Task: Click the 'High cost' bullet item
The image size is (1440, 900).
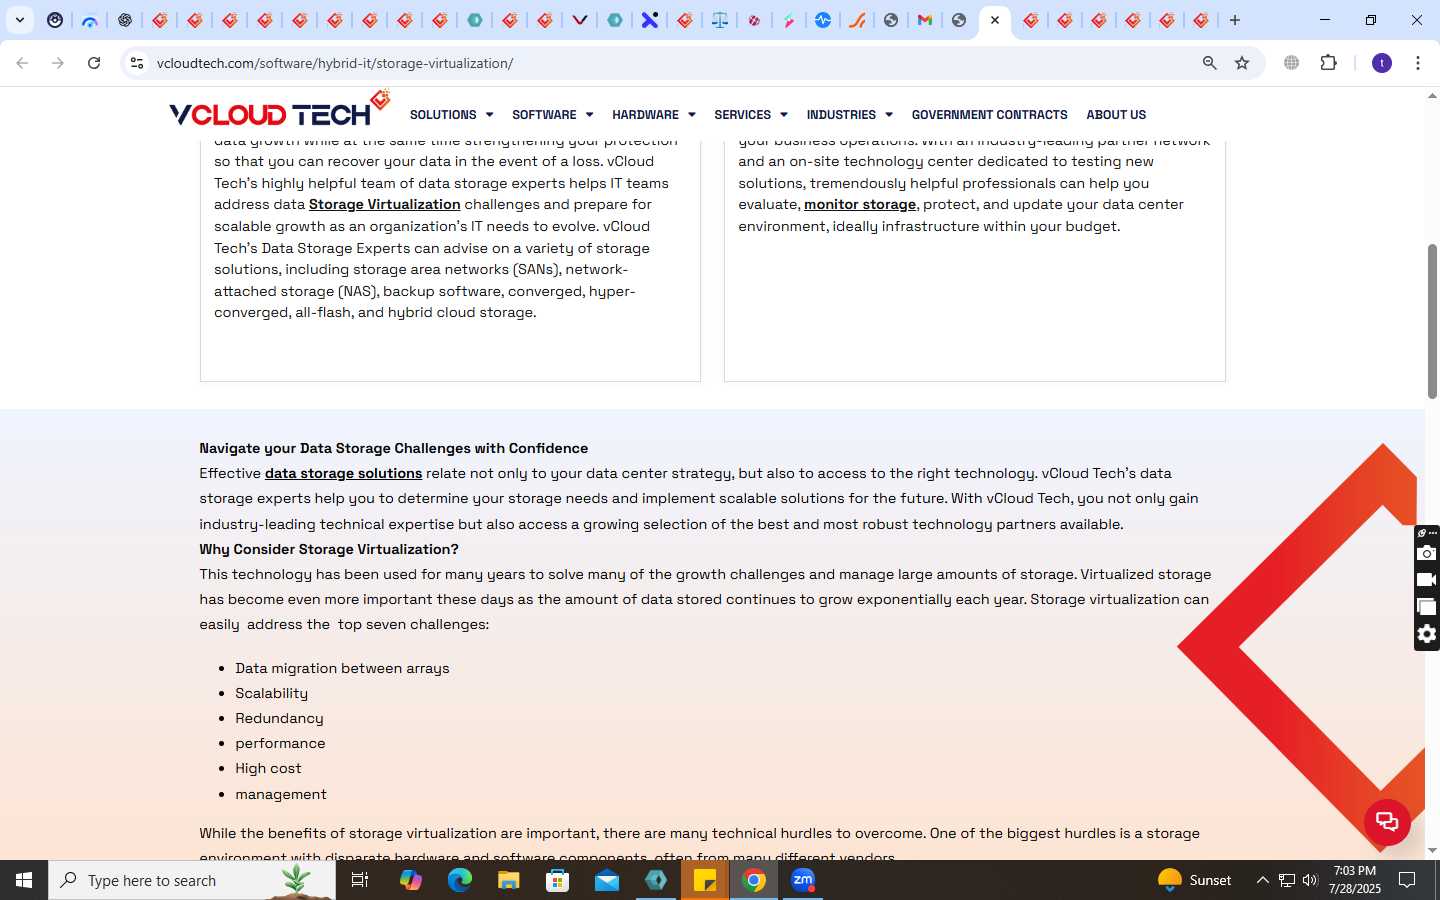Action: (x=268, y=768)
